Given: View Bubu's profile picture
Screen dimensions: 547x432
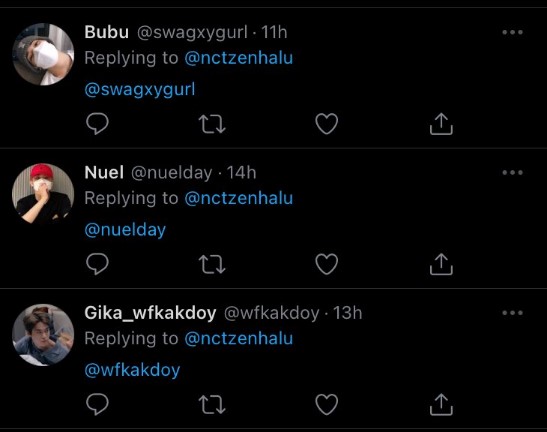Looking at the screenshot, I should (x=43, y=54).
